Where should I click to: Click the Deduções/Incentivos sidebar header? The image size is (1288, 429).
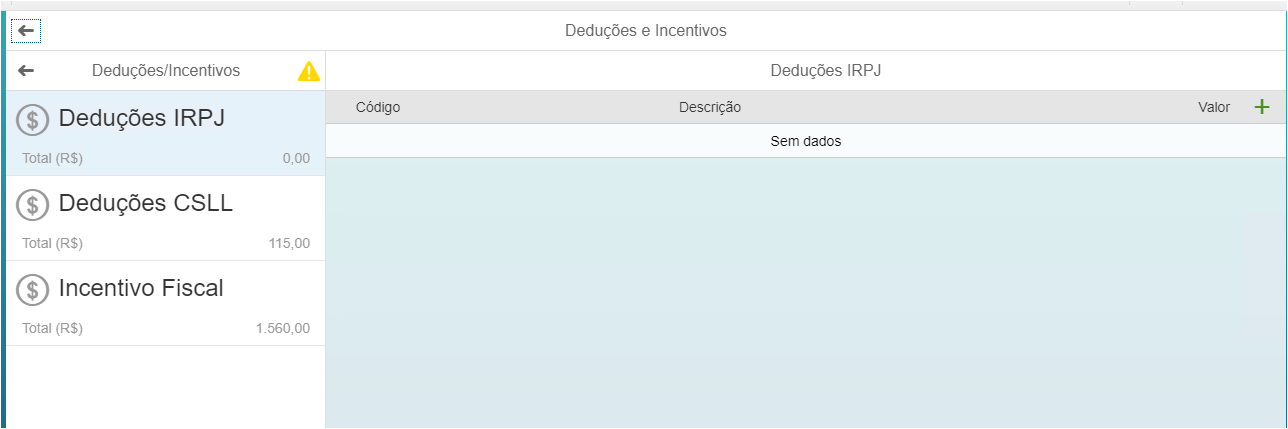click(x=166, y=71)
